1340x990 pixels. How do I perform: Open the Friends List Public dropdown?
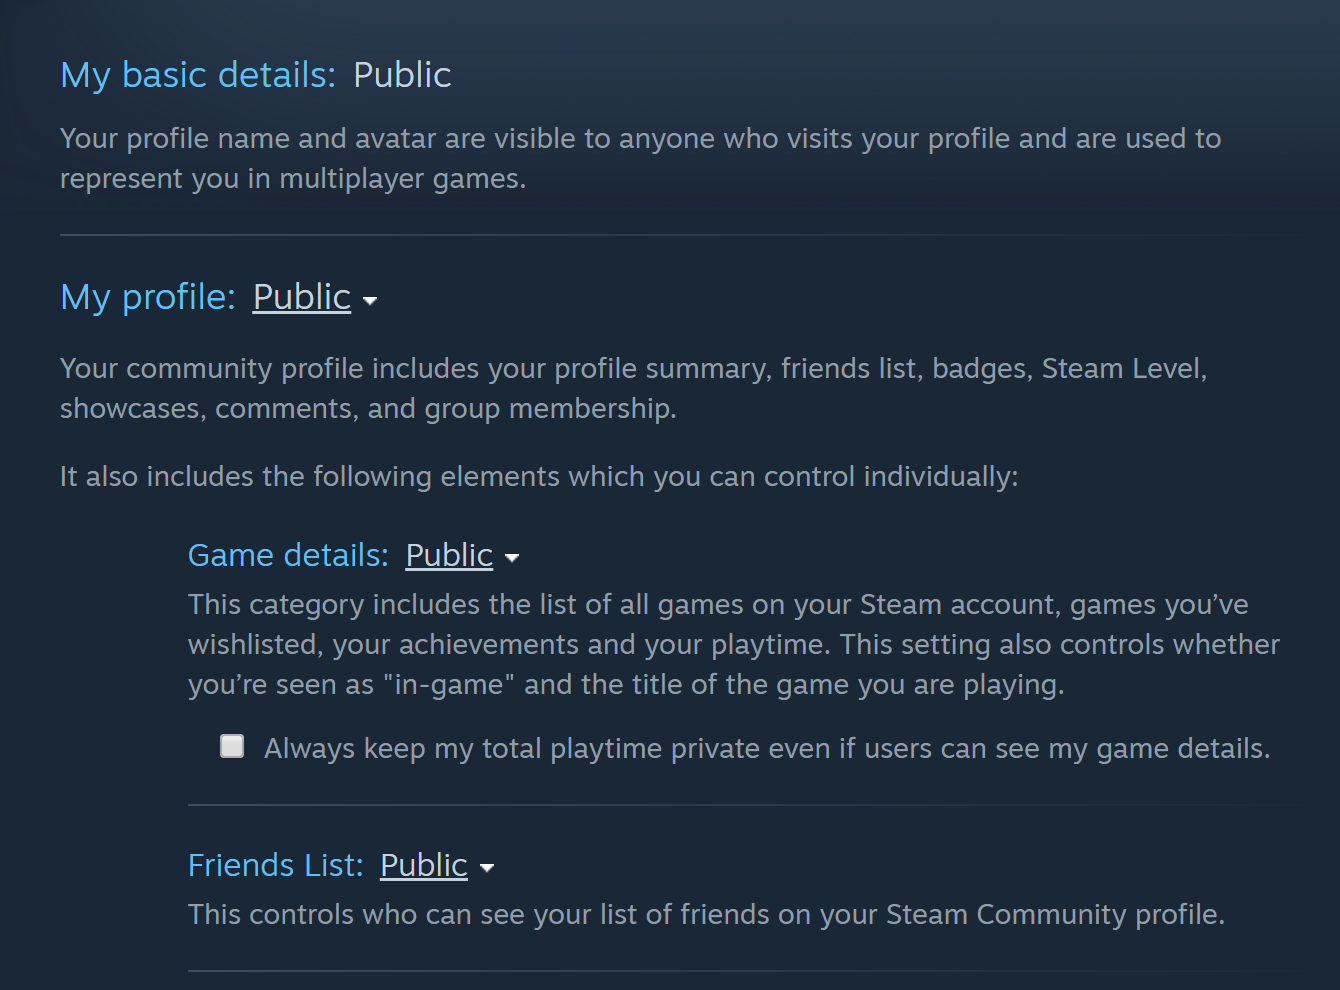[424, 865]
